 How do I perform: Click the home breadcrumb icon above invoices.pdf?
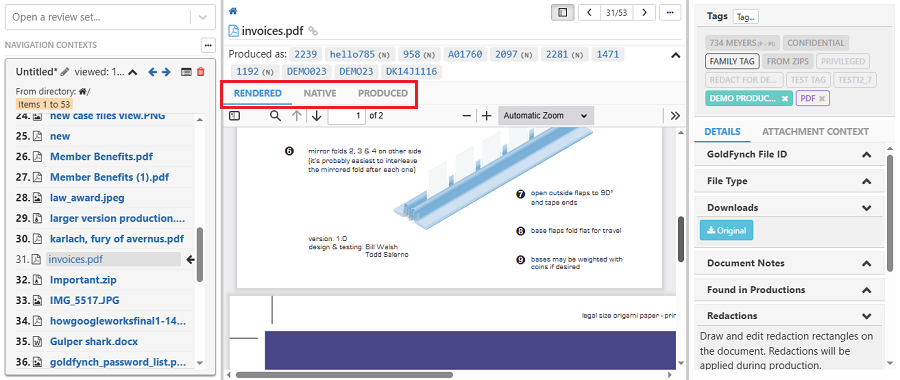click(x=233, y=11)
